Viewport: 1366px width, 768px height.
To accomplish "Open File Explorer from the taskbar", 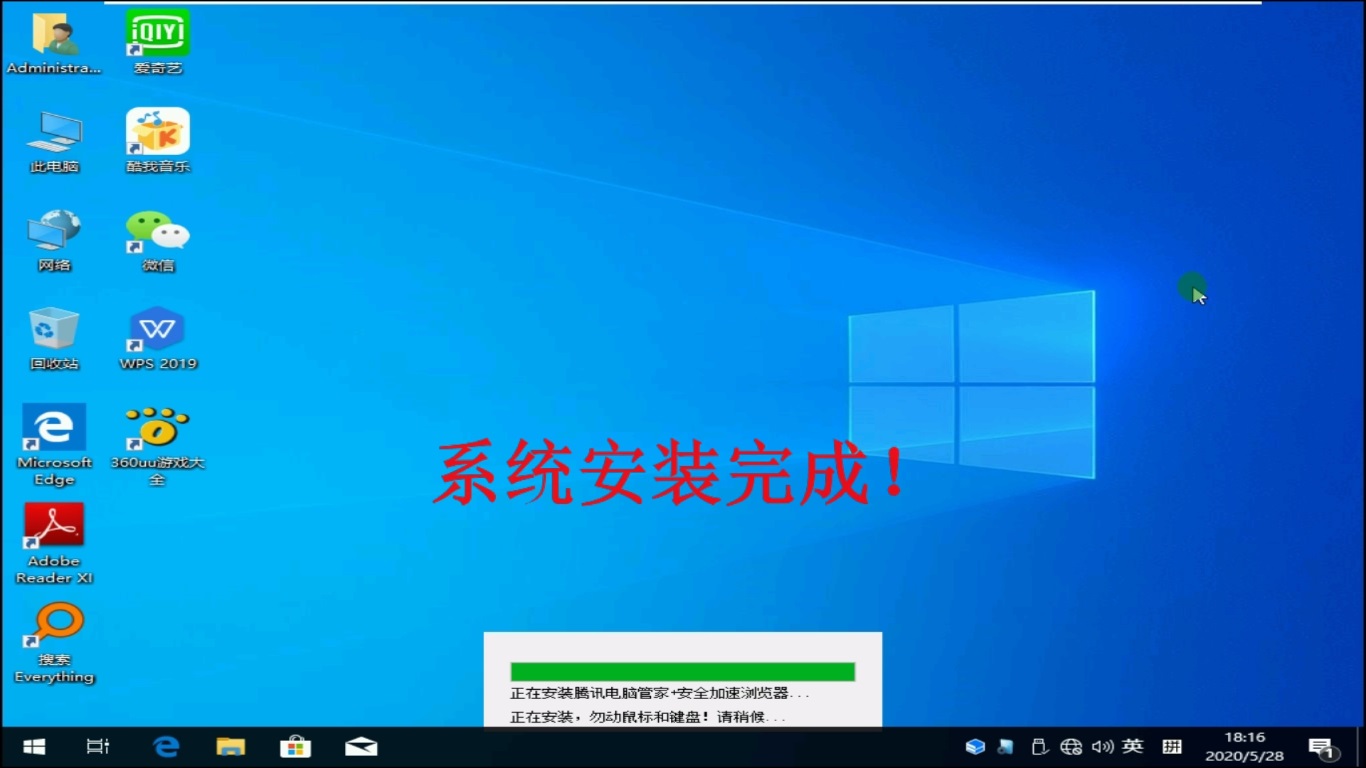I will click(230, 746).
